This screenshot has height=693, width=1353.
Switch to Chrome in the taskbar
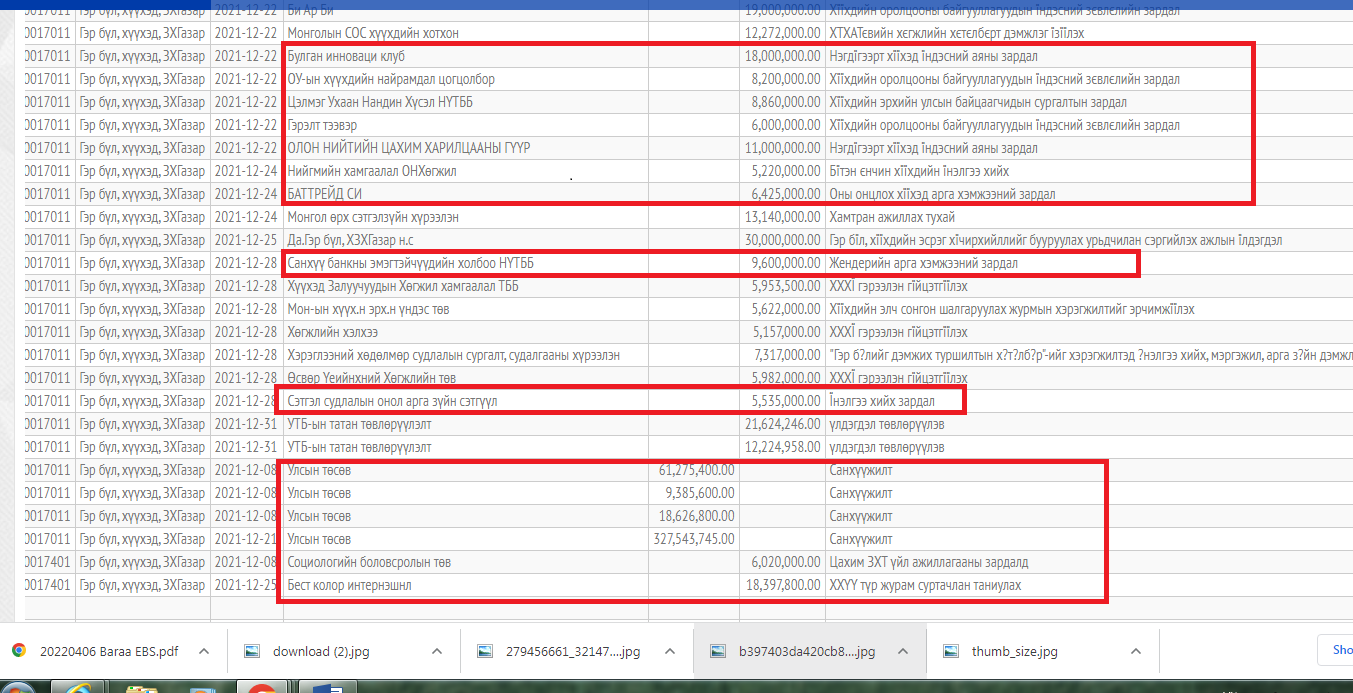coord(262,687)
